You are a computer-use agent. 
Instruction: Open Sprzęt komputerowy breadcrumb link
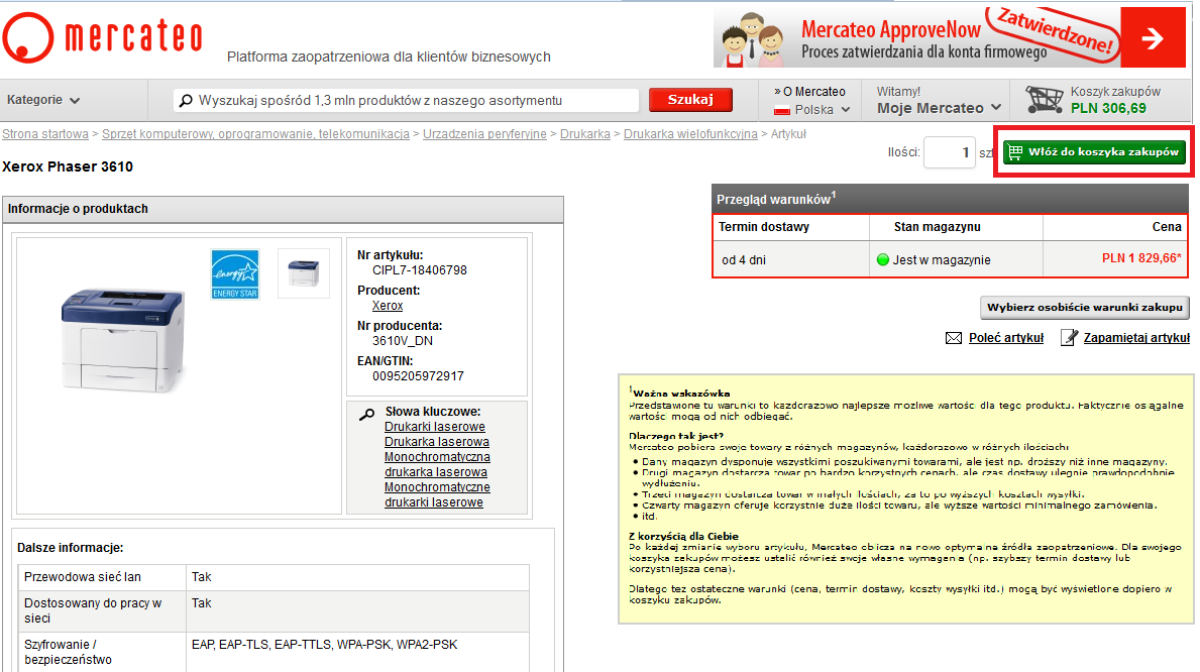[x=255, y=134]
